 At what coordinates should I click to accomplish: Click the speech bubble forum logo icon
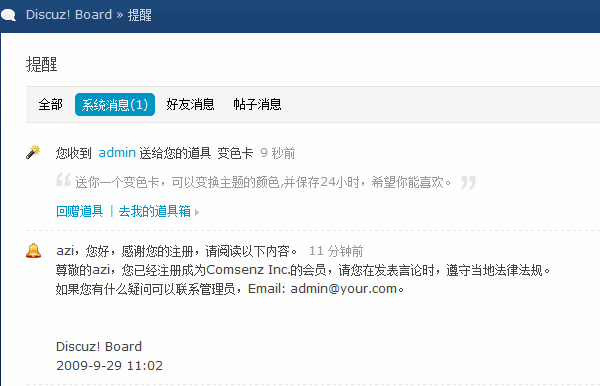pos(8,15)
